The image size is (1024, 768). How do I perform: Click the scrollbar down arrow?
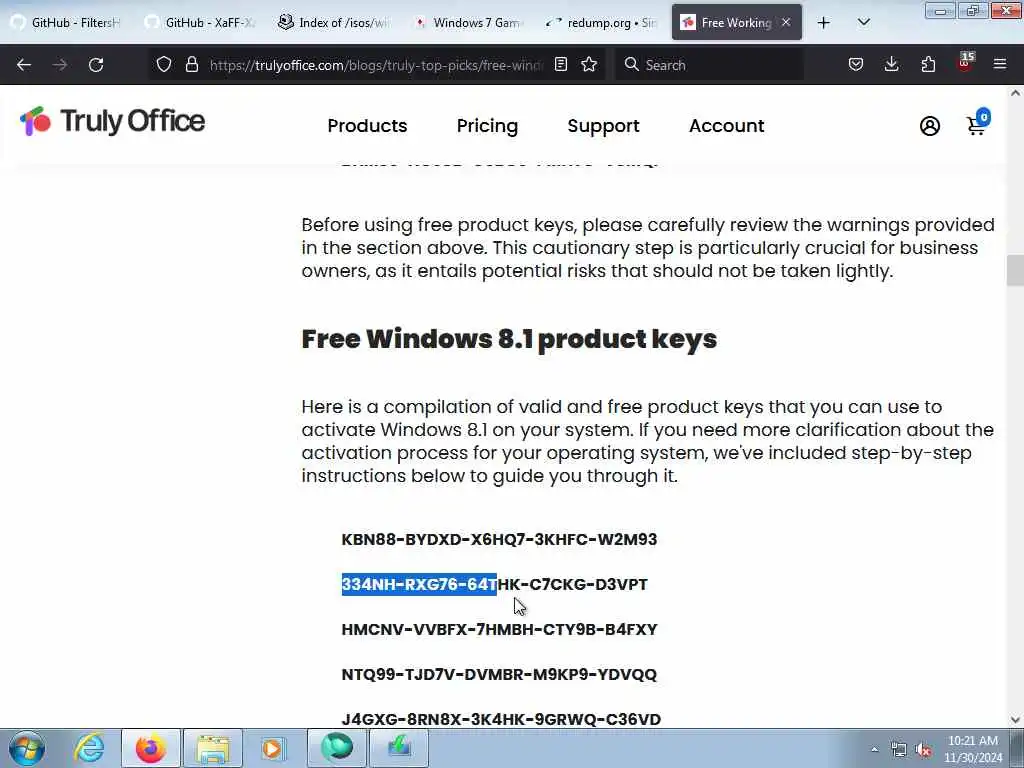[x=1015, y=720]
